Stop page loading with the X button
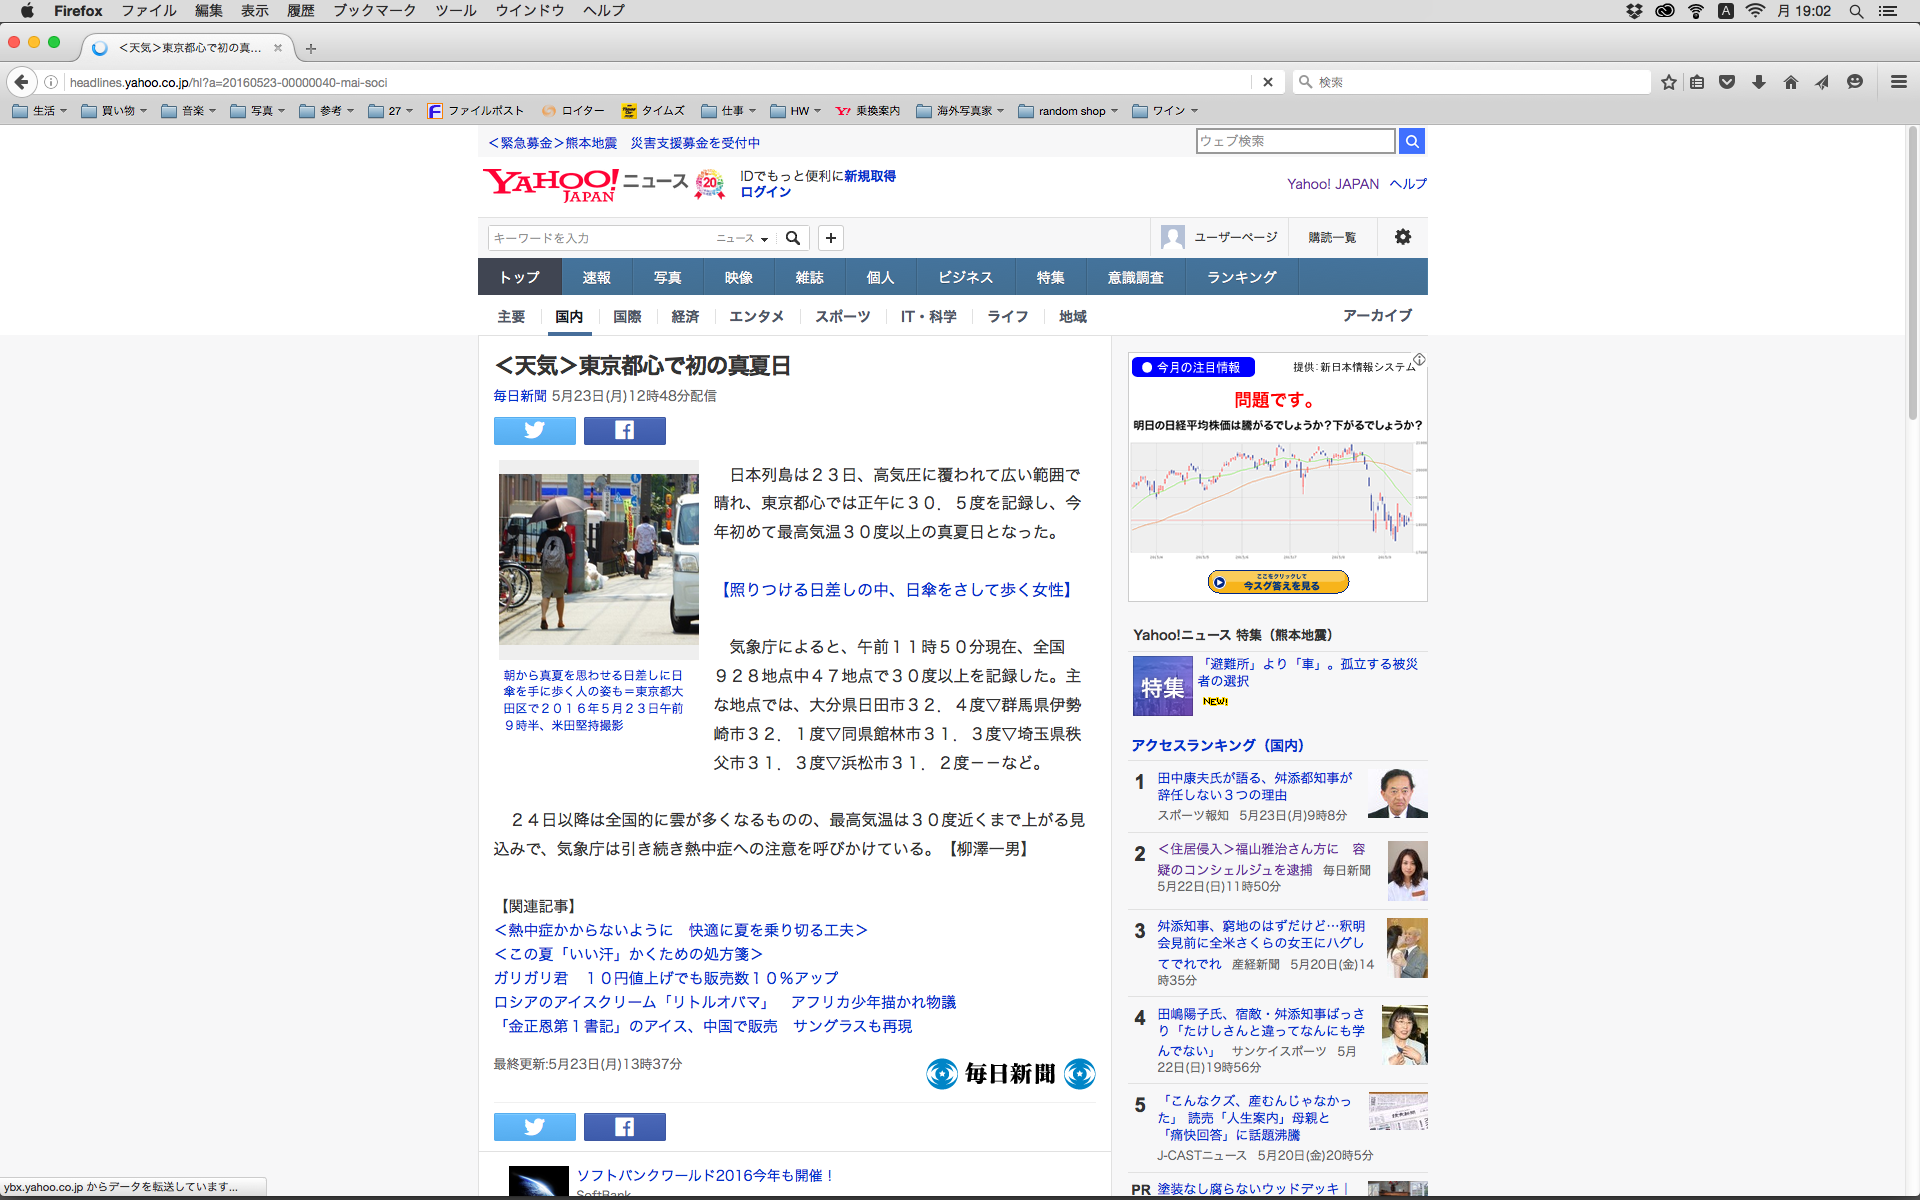The height and width of the screenshot is (1200, 1920). 1267,82
